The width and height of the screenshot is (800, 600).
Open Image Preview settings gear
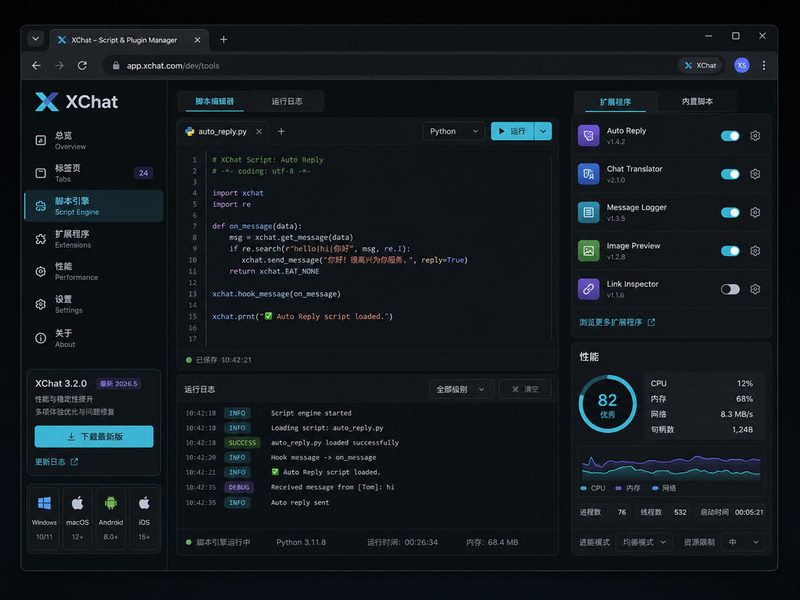(x=755, y=251)
